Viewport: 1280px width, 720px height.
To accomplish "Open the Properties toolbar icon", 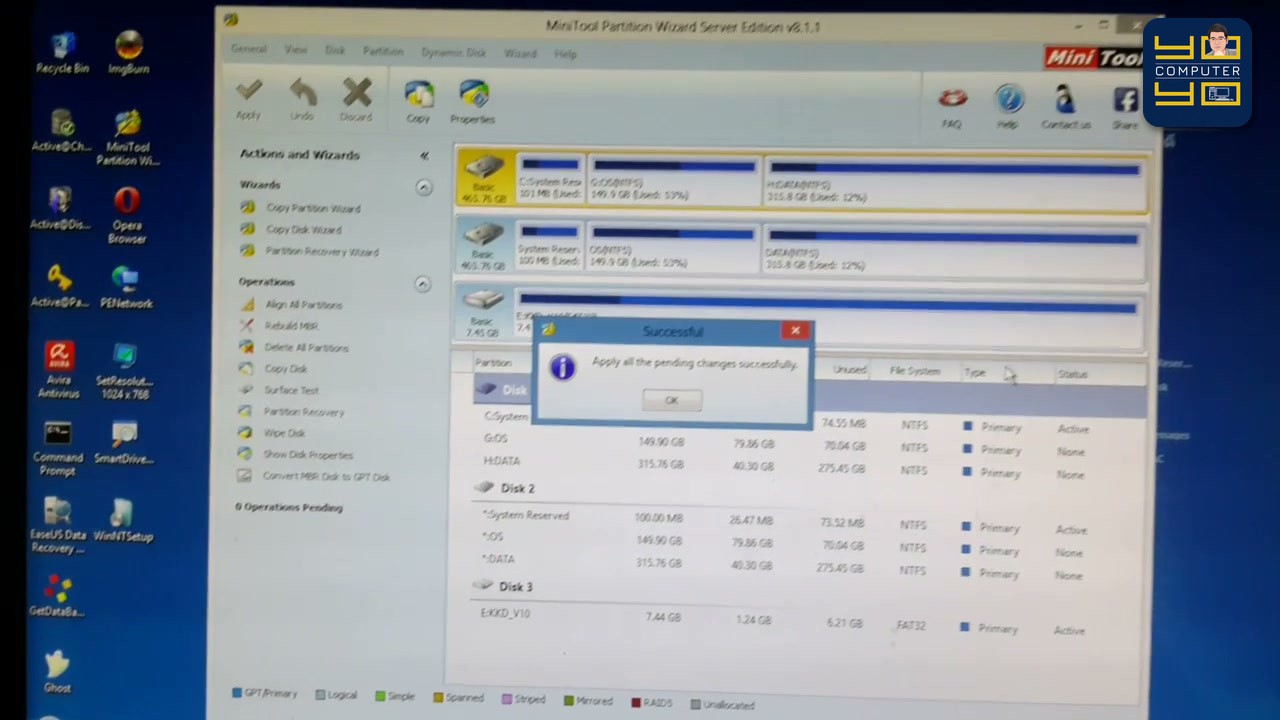I will (x=473, y=102).
